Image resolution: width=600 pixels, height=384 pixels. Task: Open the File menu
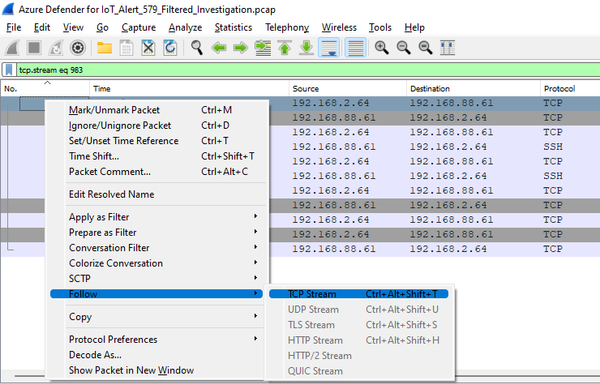14,28
